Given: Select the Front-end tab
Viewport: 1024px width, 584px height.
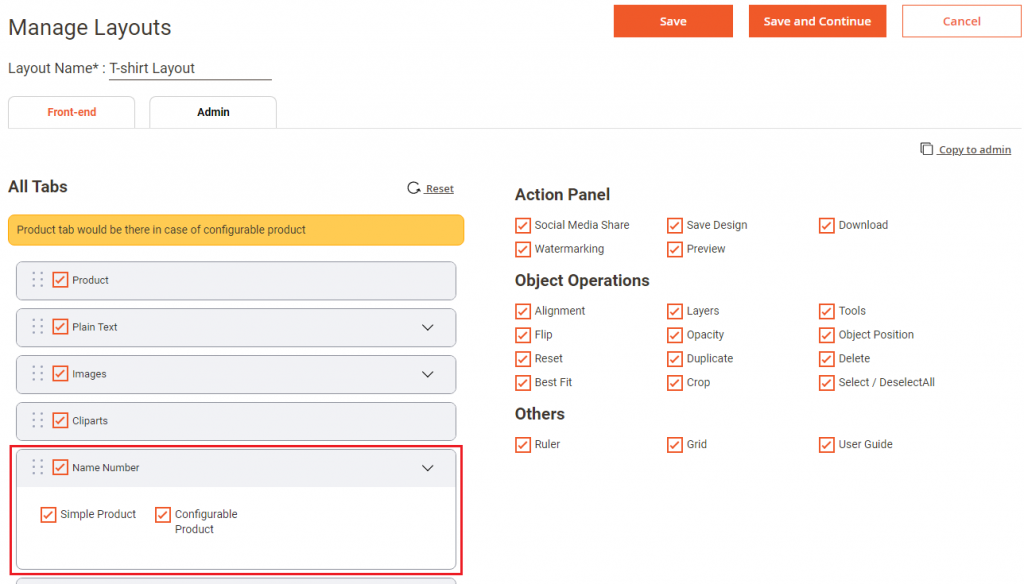Looking at the screenshot, I should click(x=71, y=112).
